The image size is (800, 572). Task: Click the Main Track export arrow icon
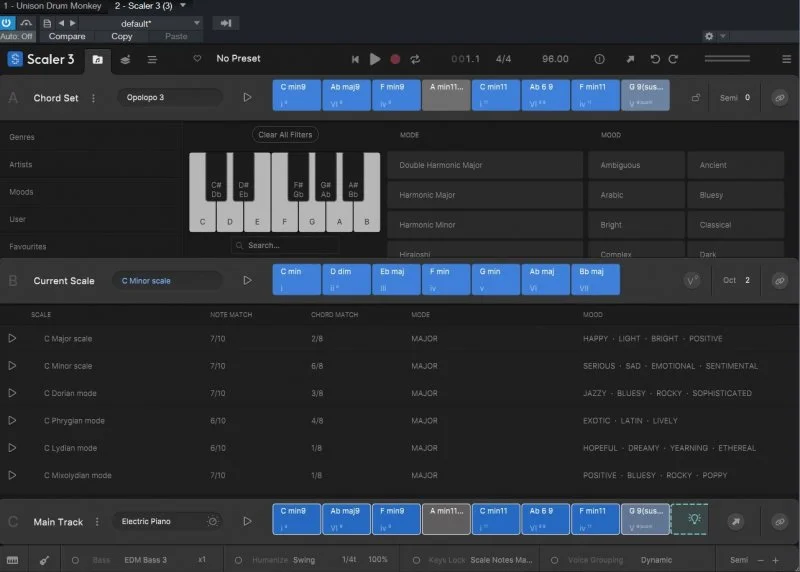coord(736,521)
